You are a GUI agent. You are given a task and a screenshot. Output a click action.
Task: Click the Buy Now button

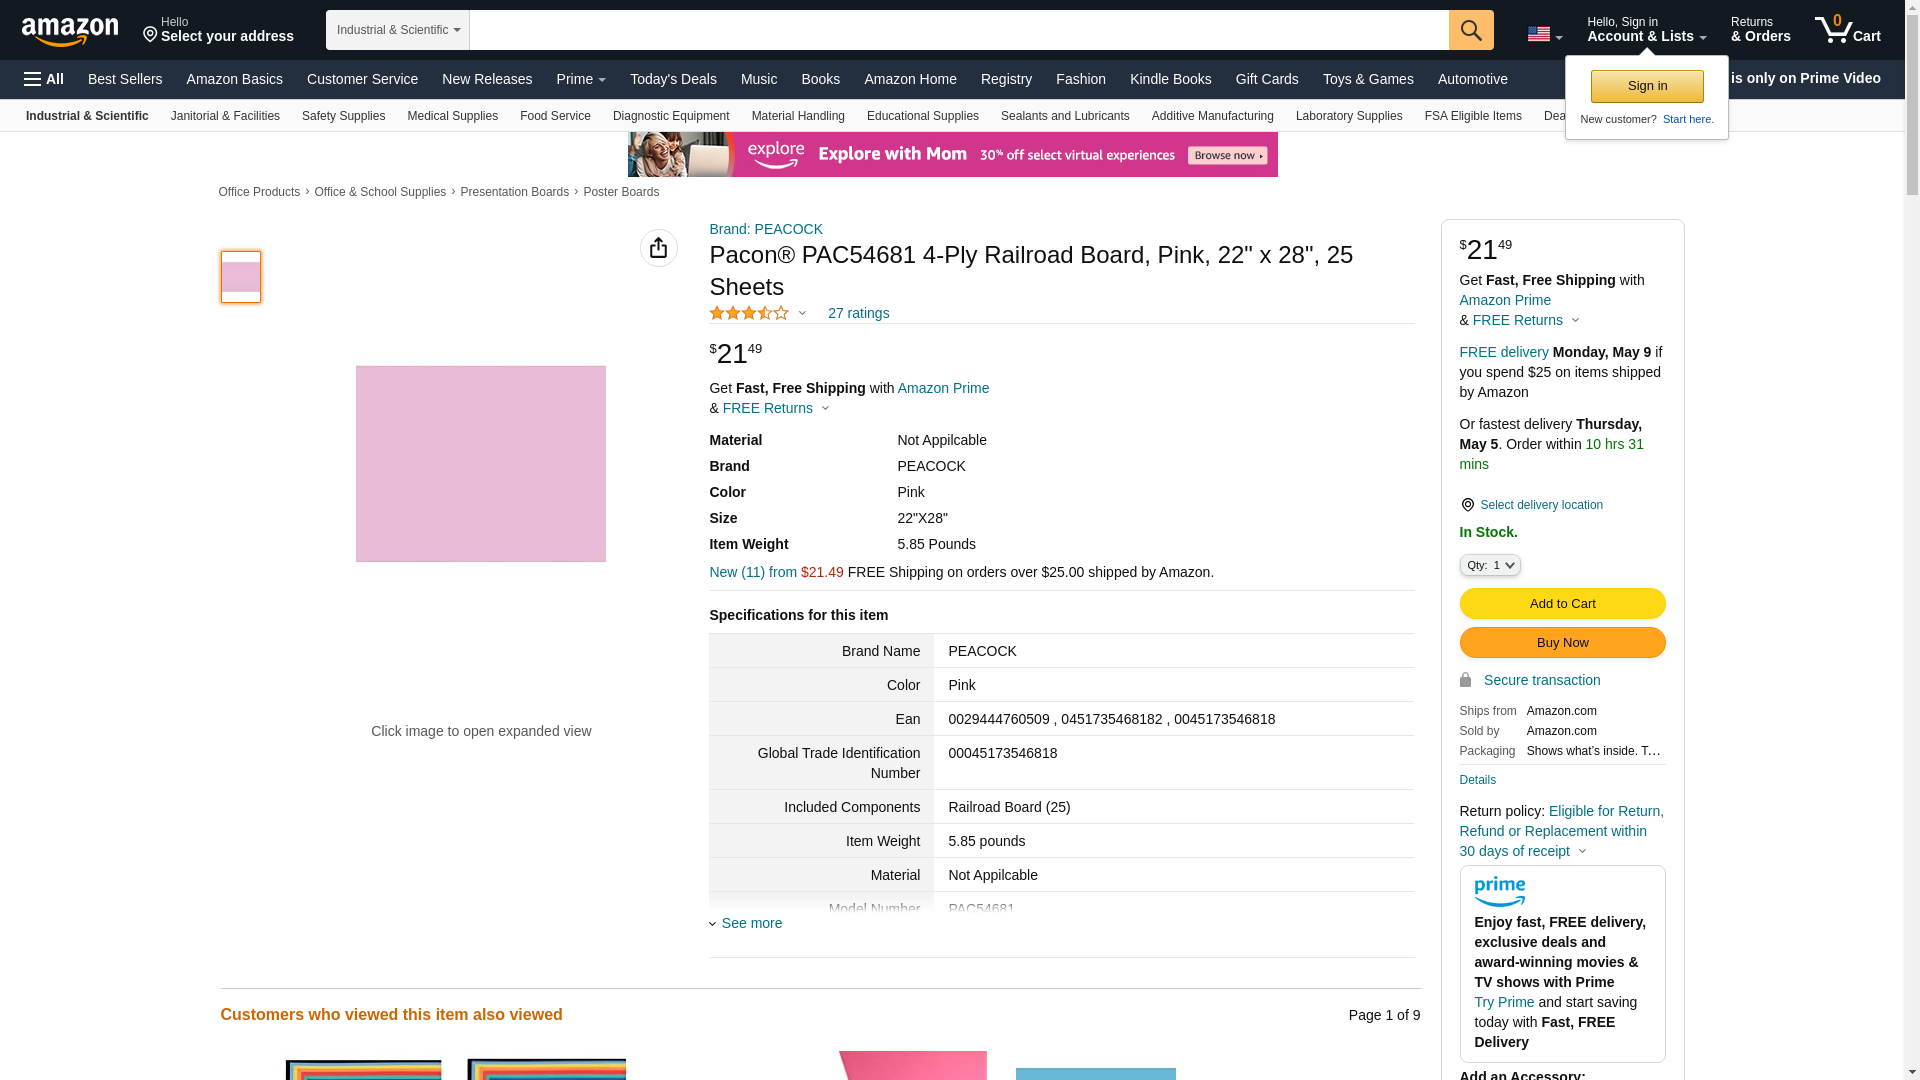pos(1562,643)
